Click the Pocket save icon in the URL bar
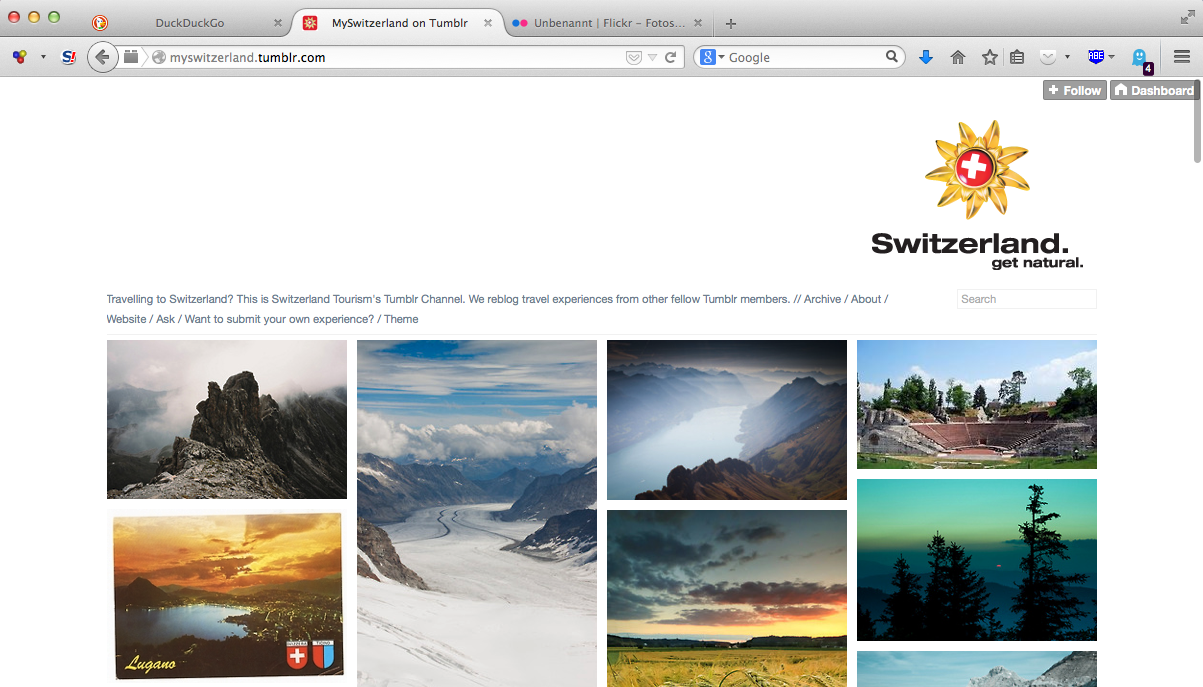1203x687 pixels. click(633, 57)
